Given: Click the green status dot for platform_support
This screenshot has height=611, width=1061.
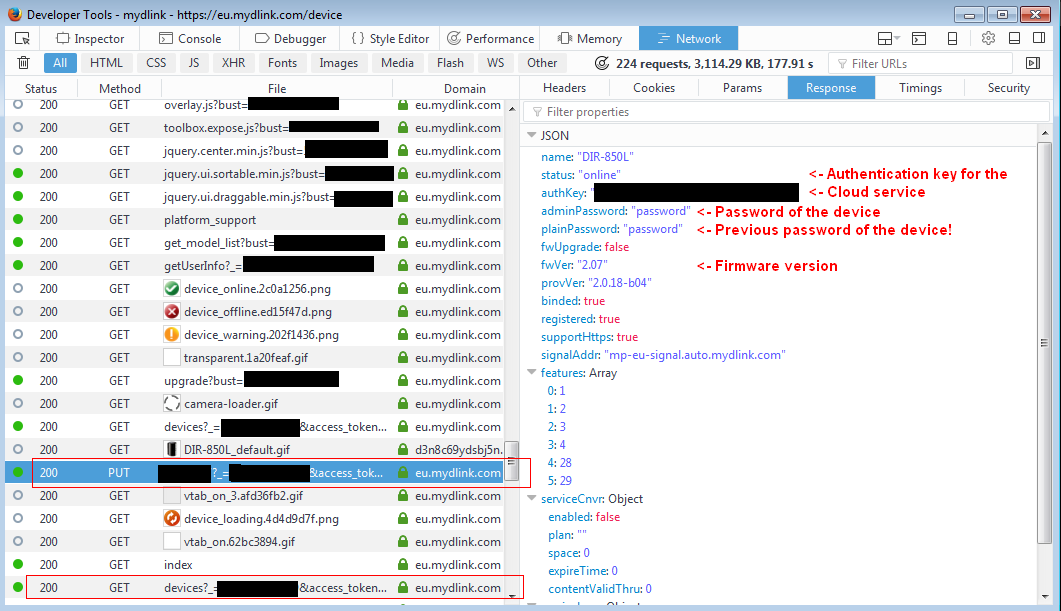Looking at the screenshot, I should click(18, 219).
